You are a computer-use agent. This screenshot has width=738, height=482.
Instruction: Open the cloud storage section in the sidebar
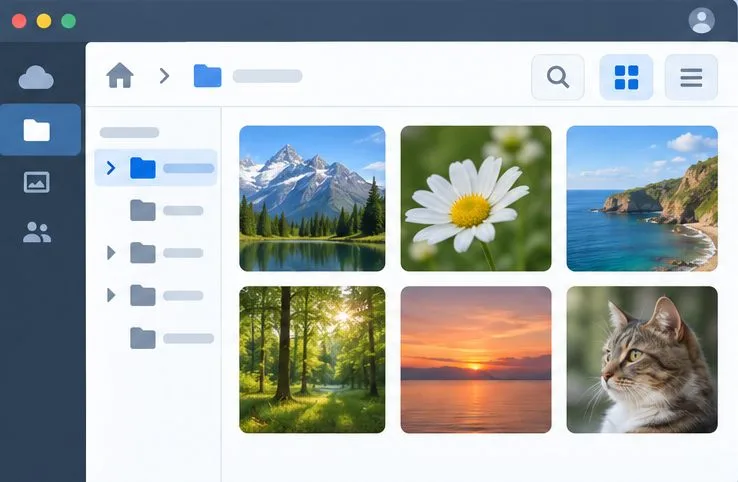[x=36, y=78]
